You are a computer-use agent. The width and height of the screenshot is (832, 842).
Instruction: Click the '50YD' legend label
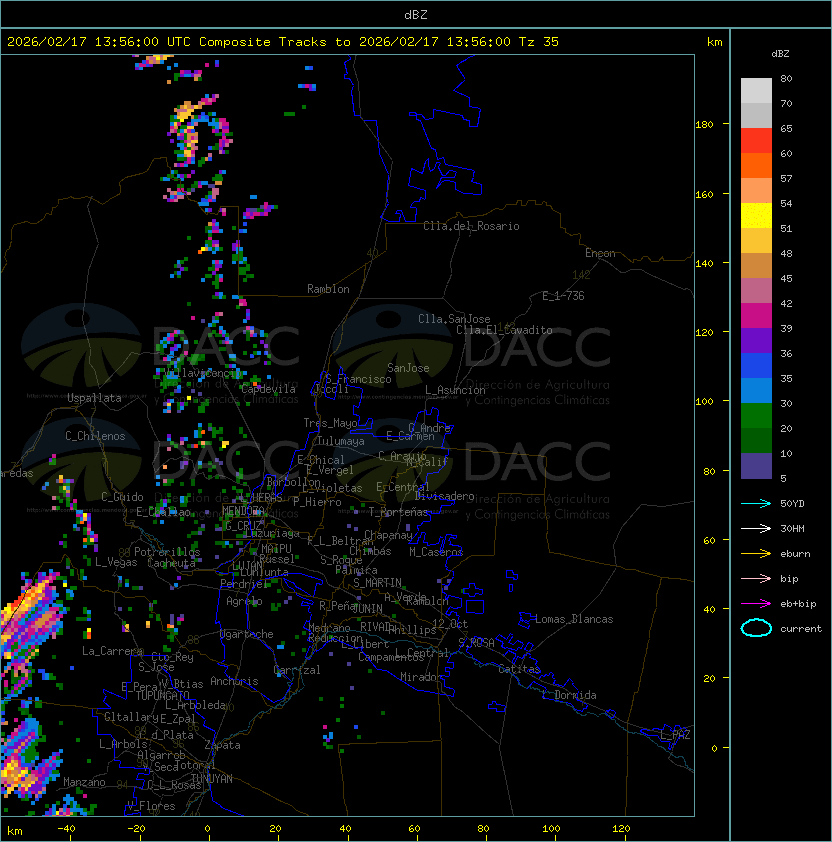792,503
